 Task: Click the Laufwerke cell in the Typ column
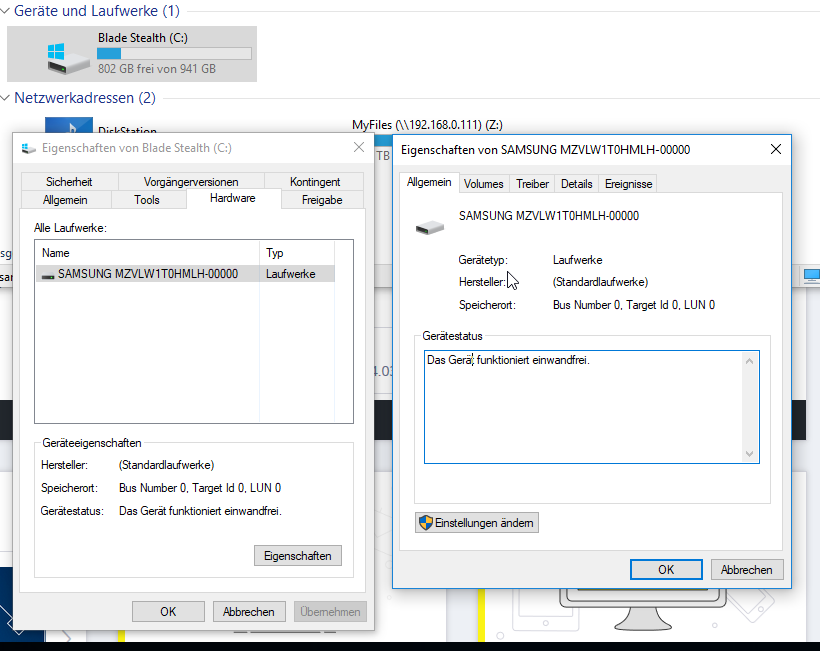click(x=291, y=274)
